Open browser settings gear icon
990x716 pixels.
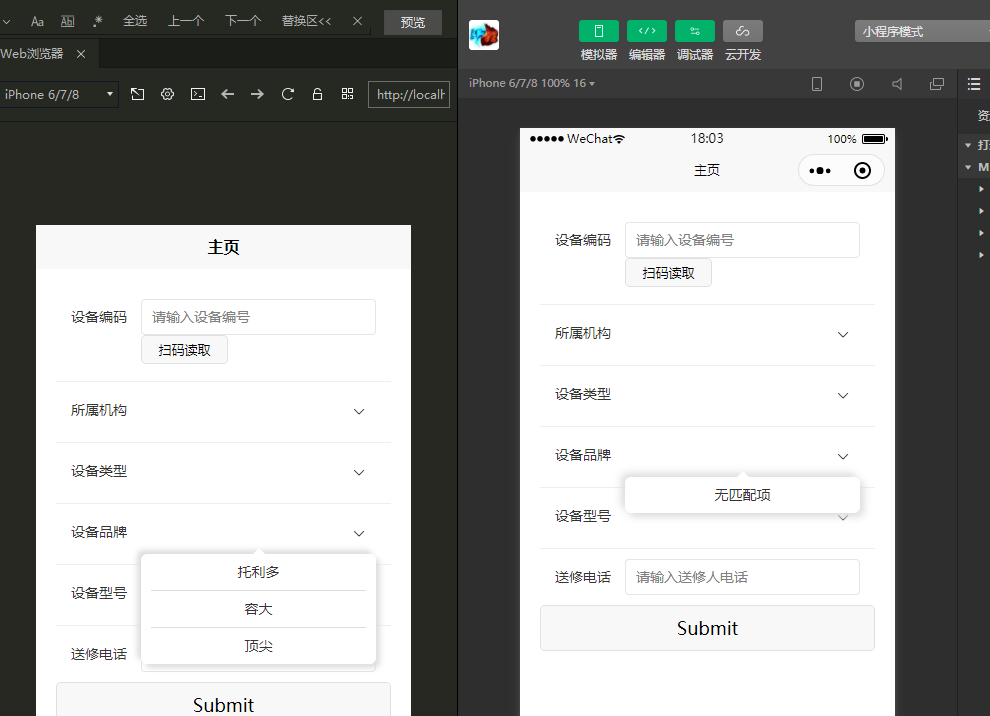167,94
